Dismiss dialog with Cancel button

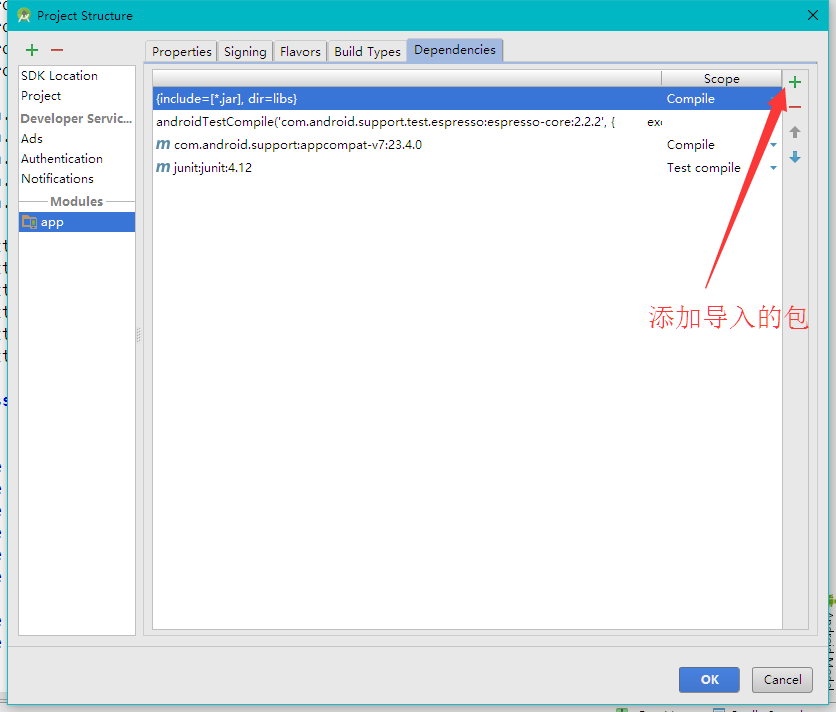782,679
